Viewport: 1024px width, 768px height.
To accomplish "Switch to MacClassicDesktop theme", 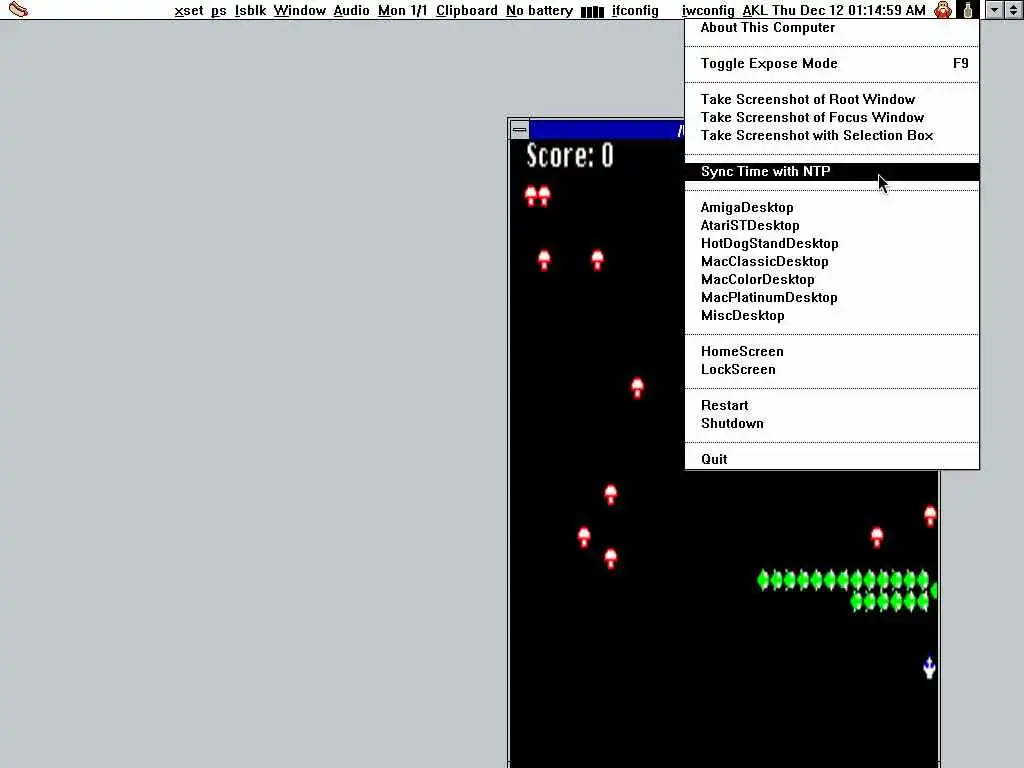I will point(832,261).
